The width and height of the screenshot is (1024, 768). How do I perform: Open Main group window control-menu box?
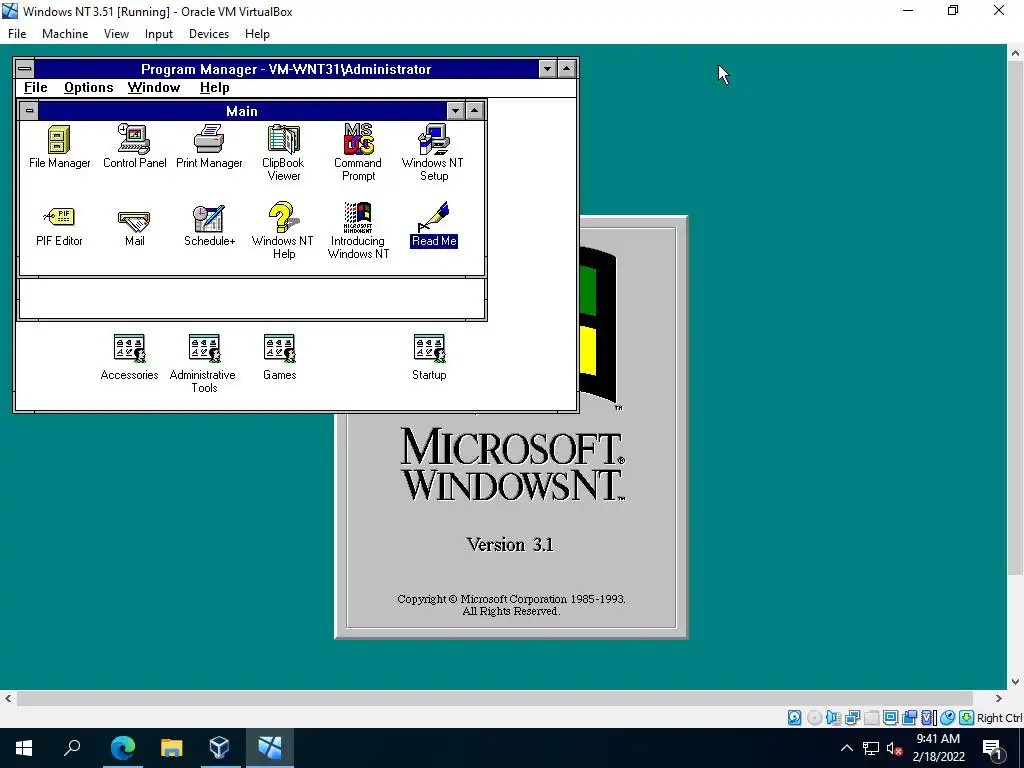(x=29, y=111)
